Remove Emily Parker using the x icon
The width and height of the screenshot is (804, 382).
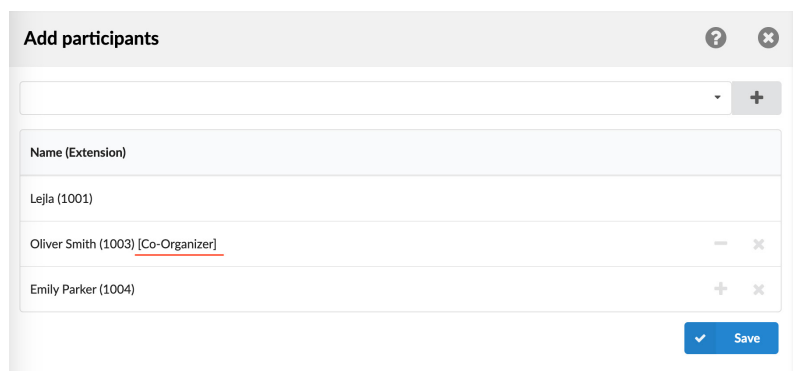click(759, 290)
